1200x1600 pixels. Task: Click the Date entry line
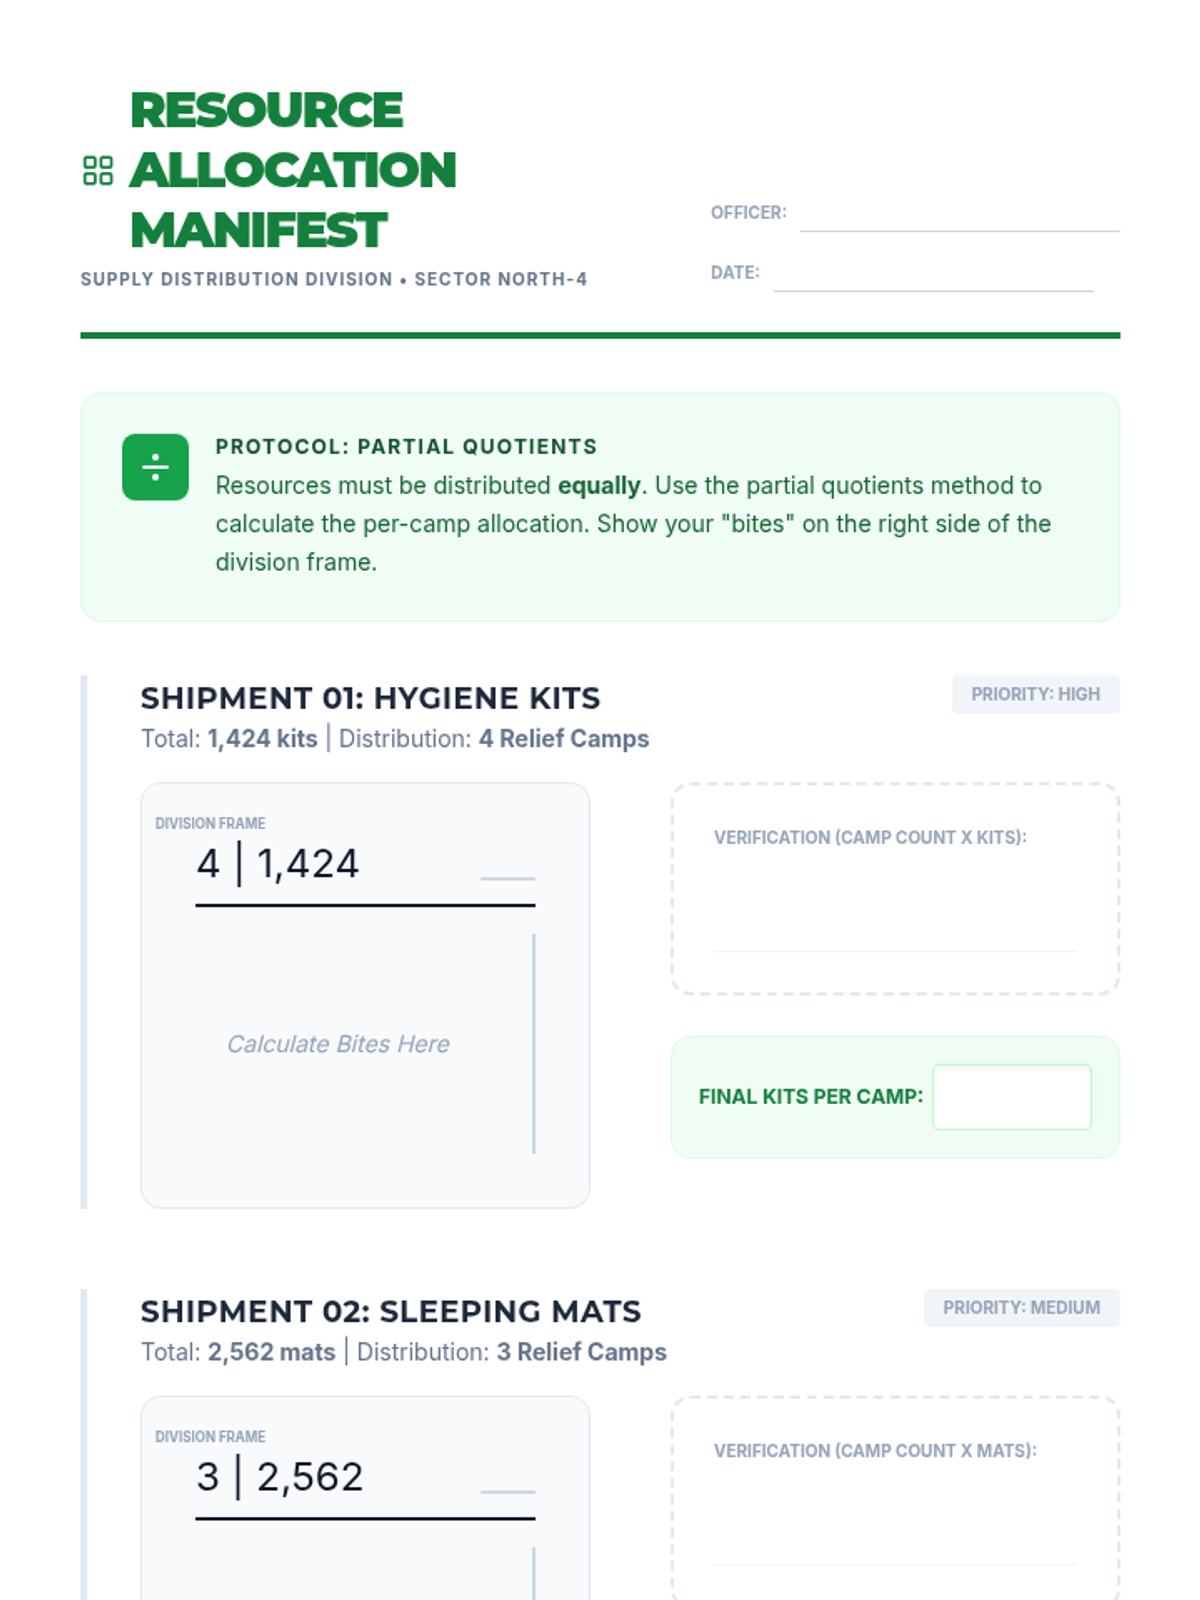point(932,275)
